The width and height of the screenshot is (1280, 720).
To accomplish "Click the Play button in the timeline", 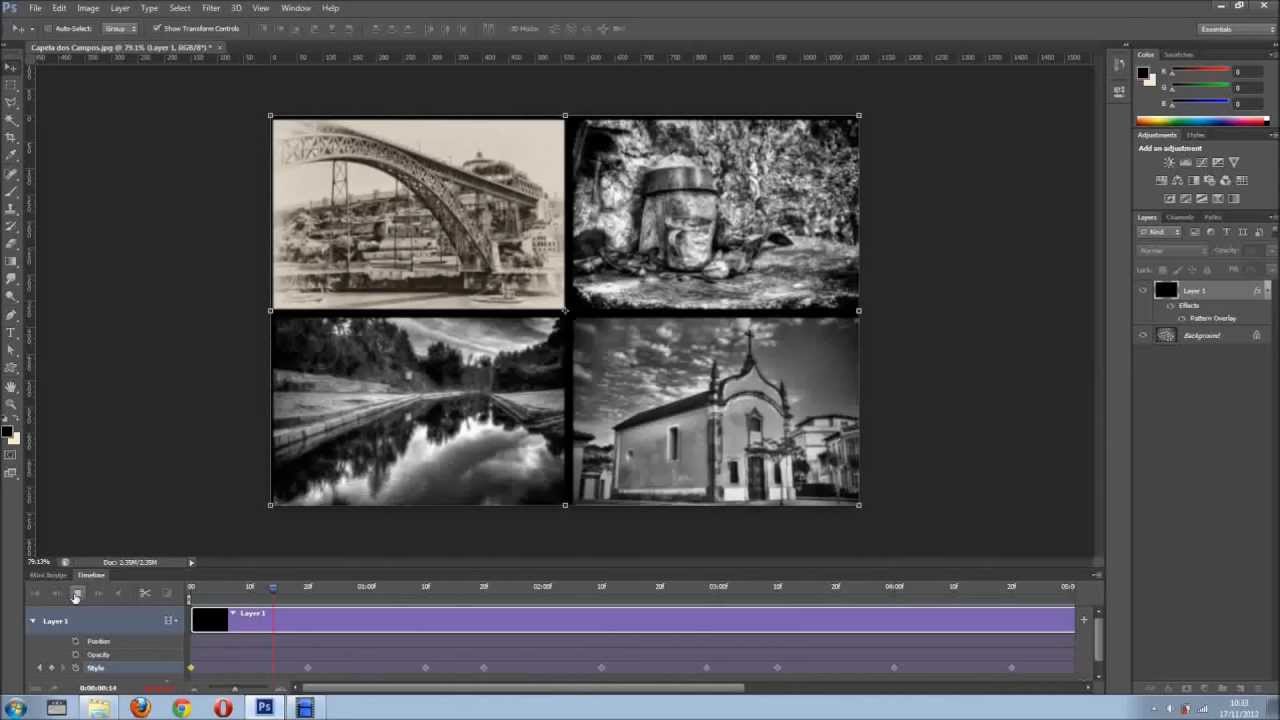I will point(77,594).
